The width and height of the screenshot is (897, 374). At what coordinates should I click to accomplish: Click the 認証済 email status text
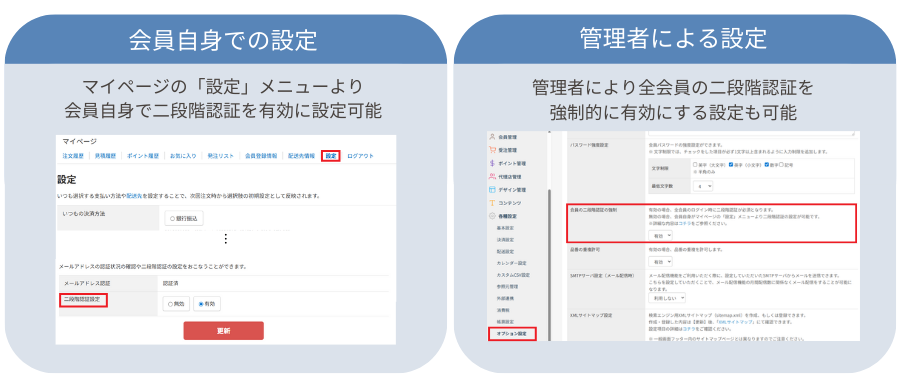tap(171, 283)
